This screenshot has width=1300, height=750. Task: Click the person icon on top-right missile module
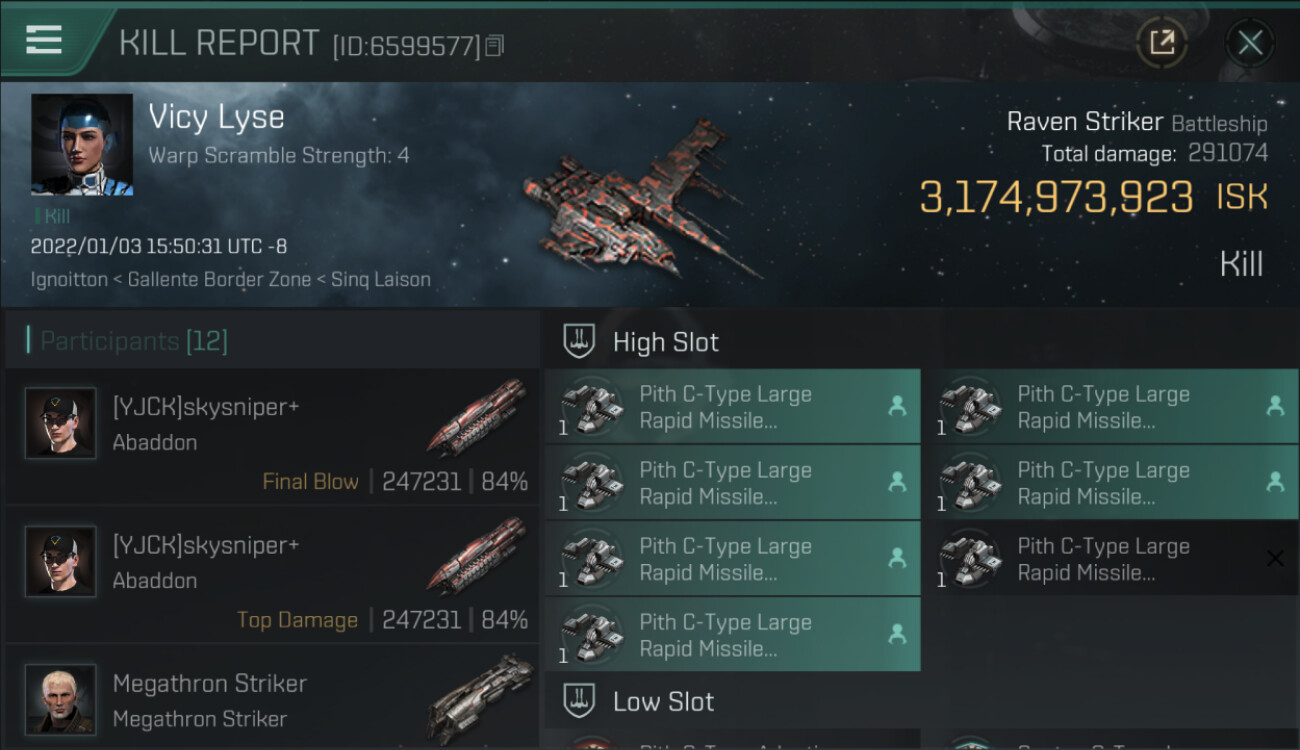pos(1275,406)
